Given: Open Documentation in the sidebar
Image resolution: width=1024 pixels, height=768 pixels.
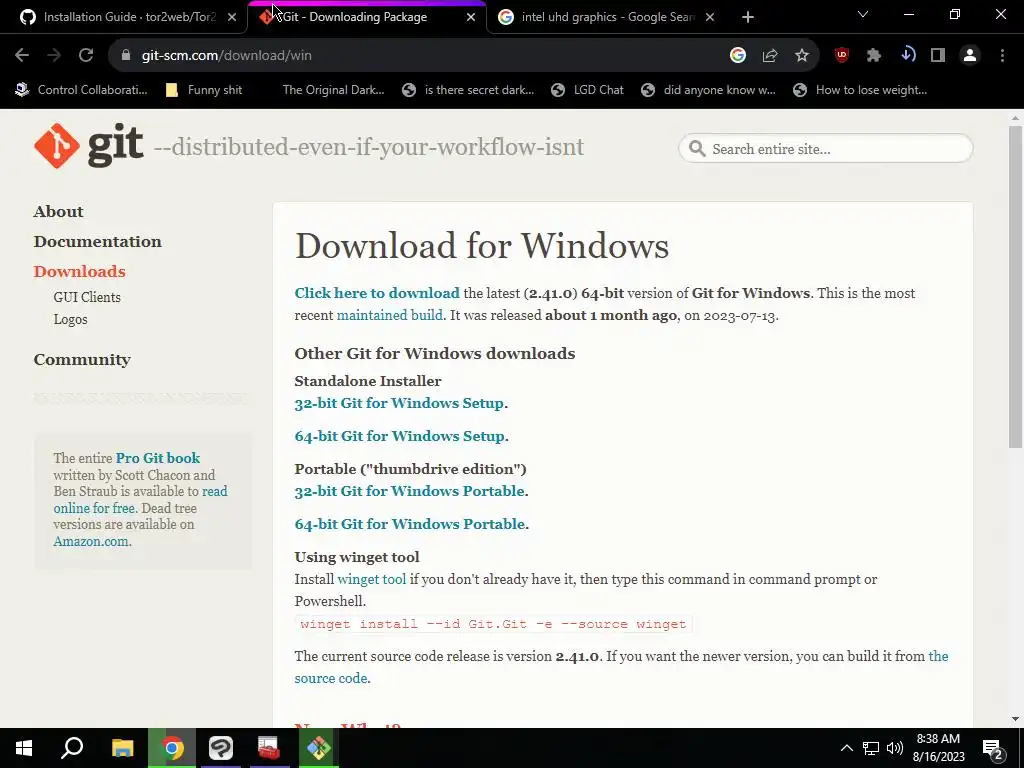Looking at the screenshot, I should [97, 242].
